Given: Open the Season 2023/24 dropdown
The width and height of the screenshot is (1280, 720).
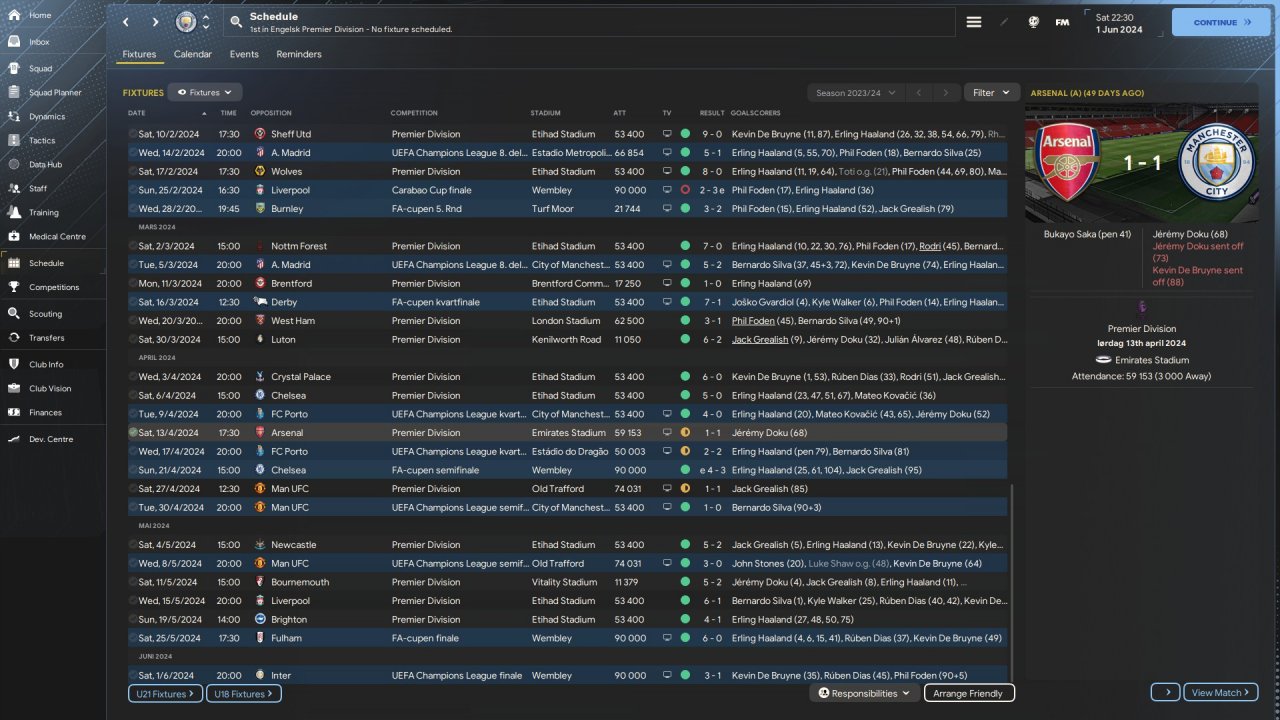Looking at the screenshot, I should click(x=855, y=93).
